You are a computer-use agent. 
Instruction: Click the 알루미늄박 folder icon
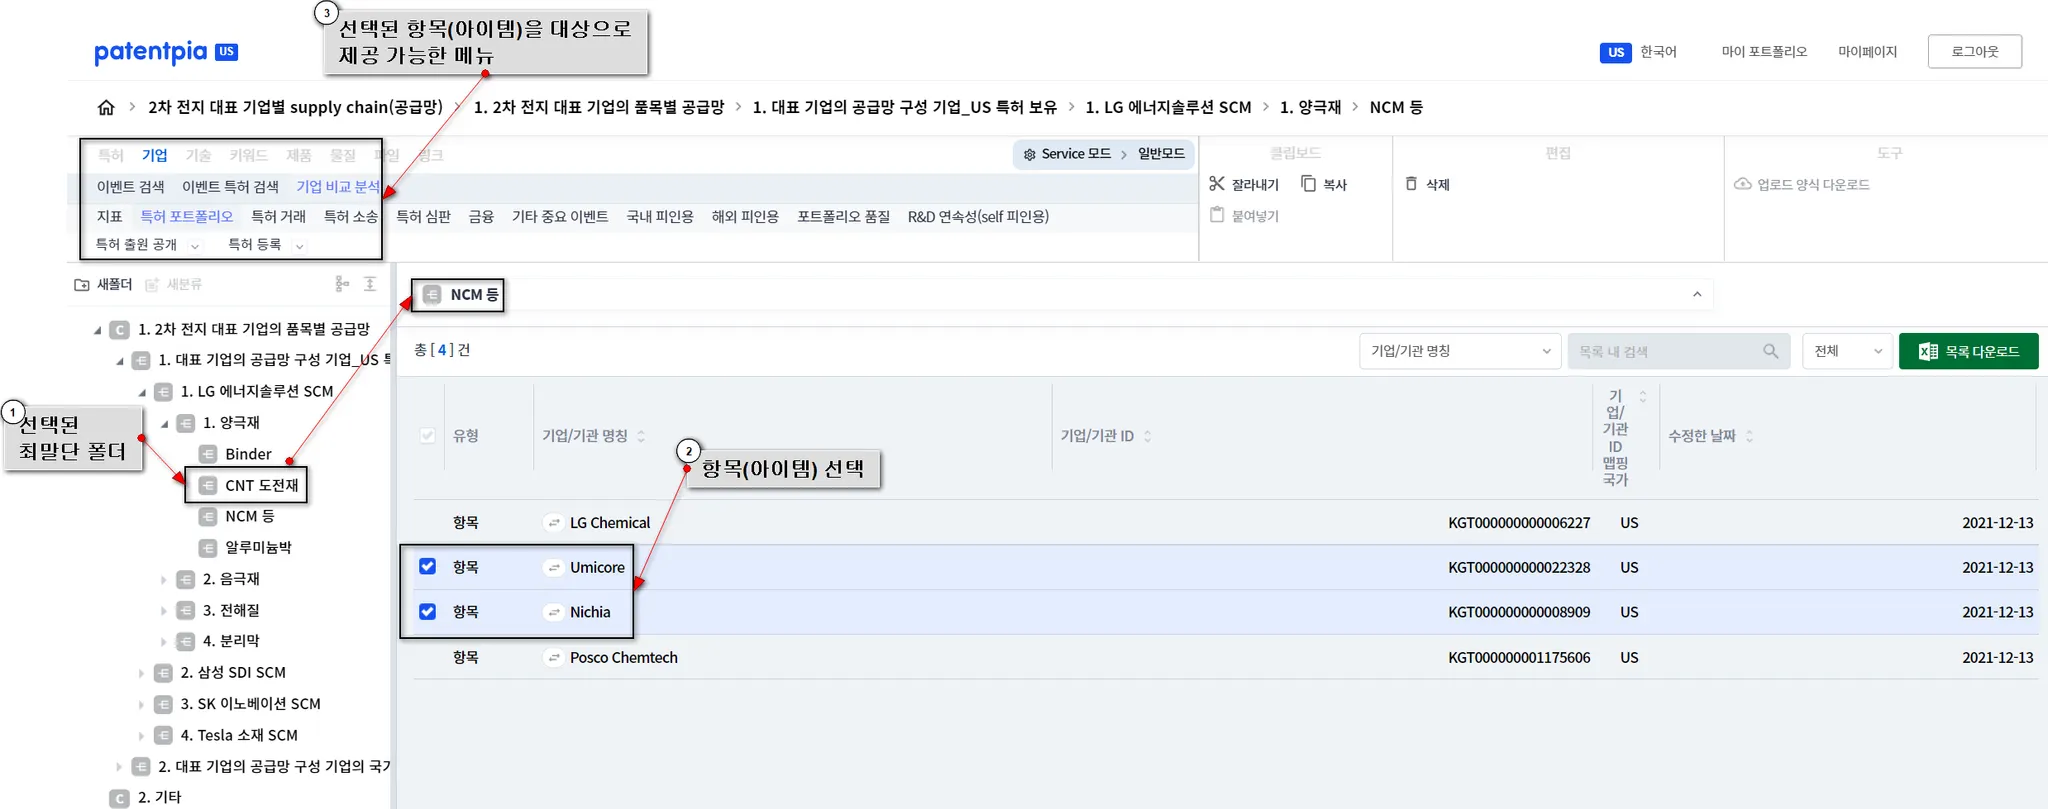208,548
